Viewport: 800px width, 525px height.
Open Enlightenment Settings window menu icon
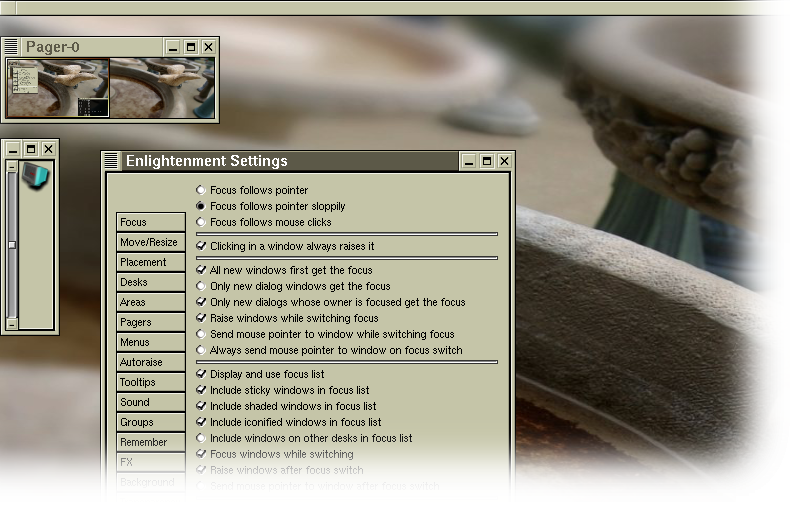[x=111, y=161]
